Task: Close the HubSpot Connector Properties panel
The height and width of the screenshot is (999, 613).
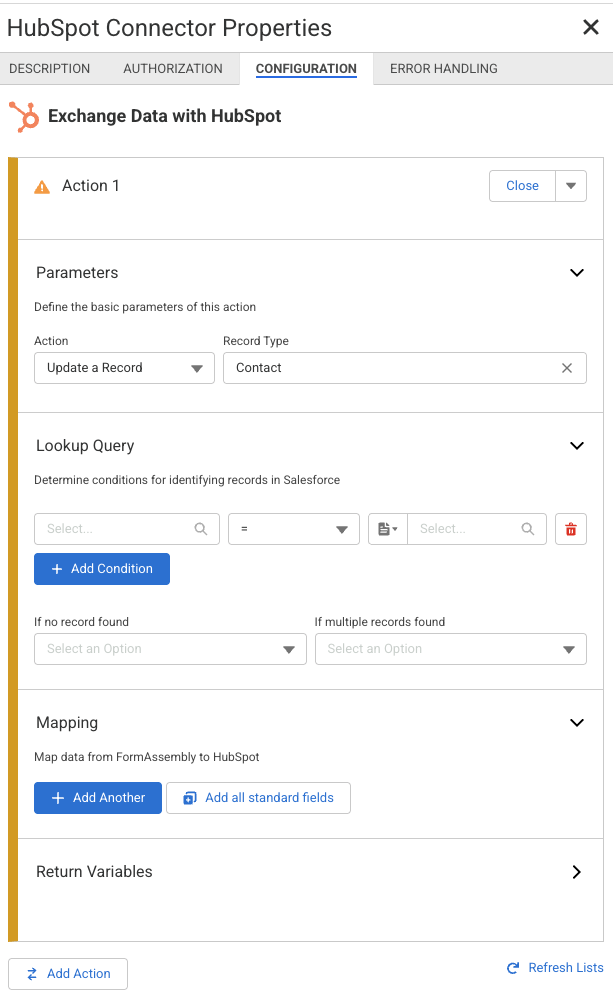Action: 591,27
